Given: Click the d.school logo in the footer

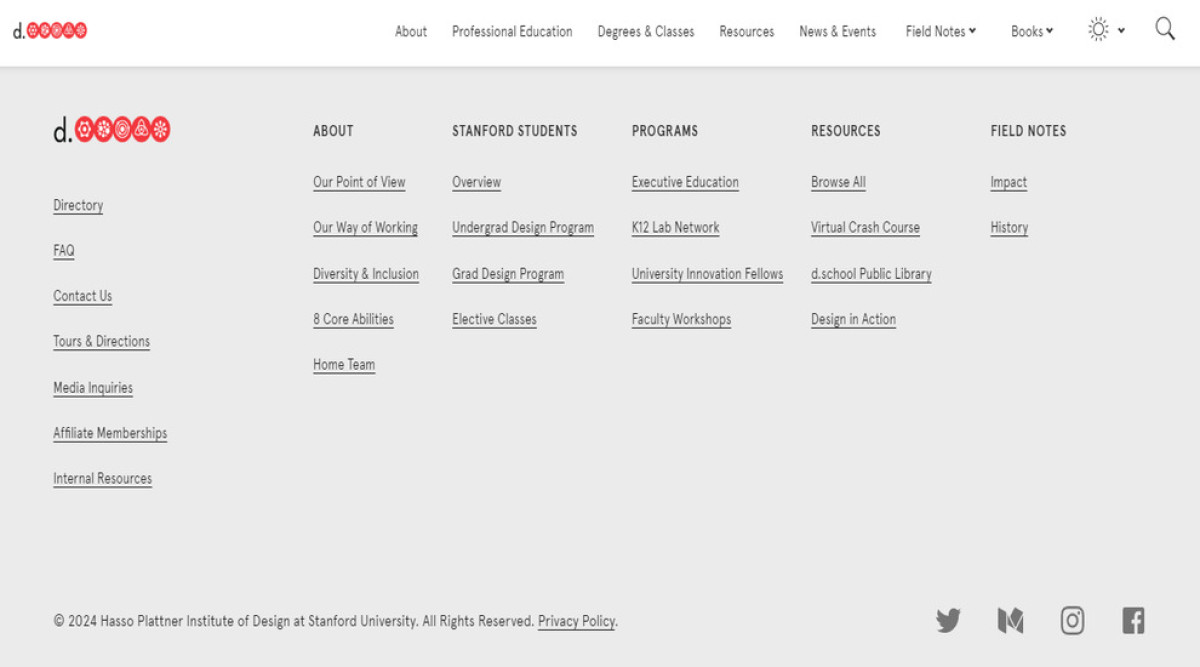Looking at the screenshot, I should [x=113, y=130].
